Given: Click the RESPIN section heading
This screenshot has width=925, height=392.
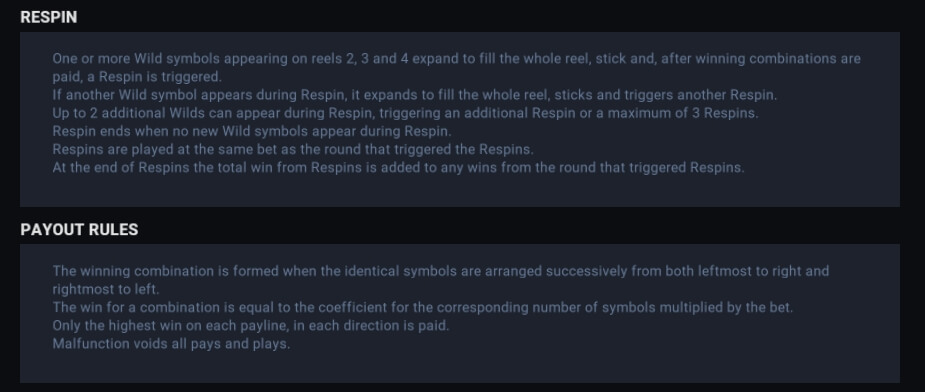Looking at the screenshot, I should [x=48, y=17].
